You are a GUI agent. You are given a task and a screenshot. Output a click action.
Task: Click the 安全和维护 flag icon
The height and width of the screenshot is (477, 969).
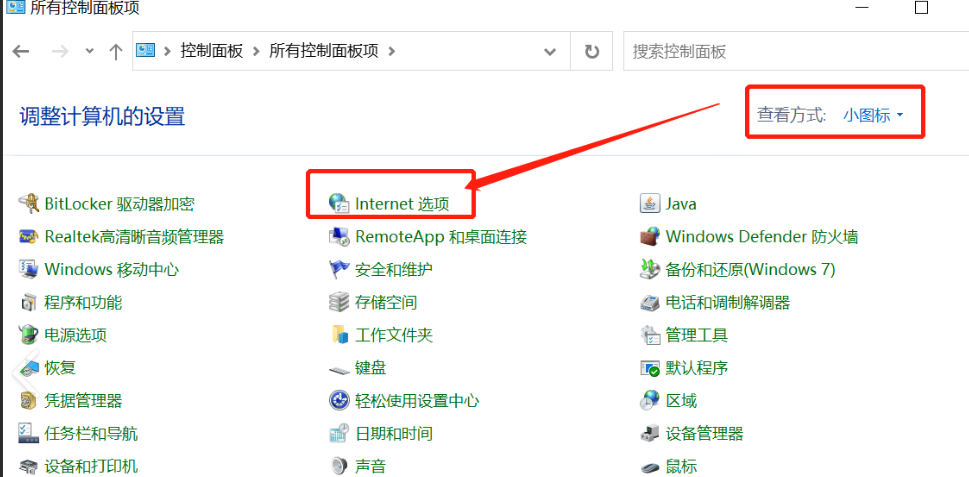point(339,269)
